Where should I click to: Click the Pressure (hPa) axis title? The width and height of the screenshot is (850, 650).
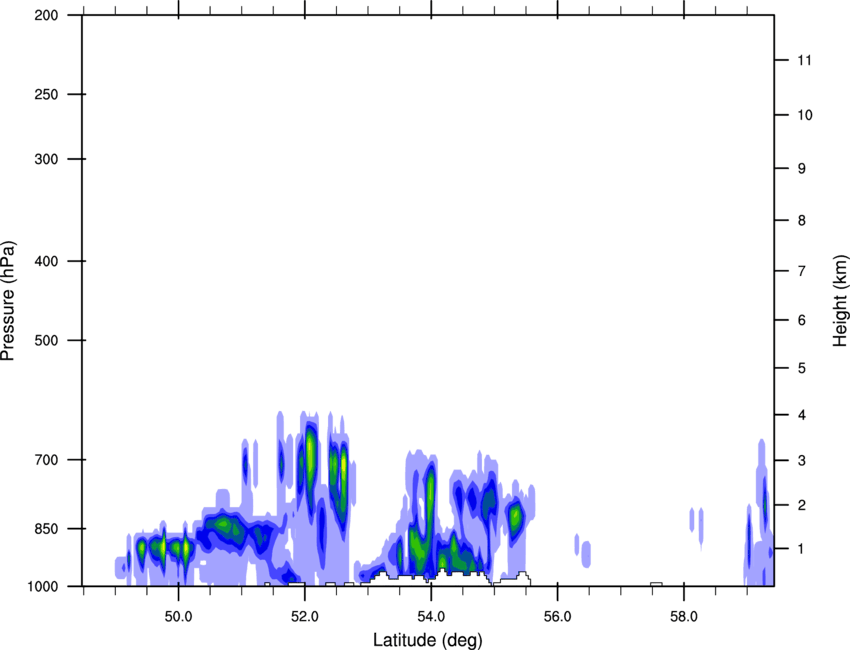(x=8, y=301)
